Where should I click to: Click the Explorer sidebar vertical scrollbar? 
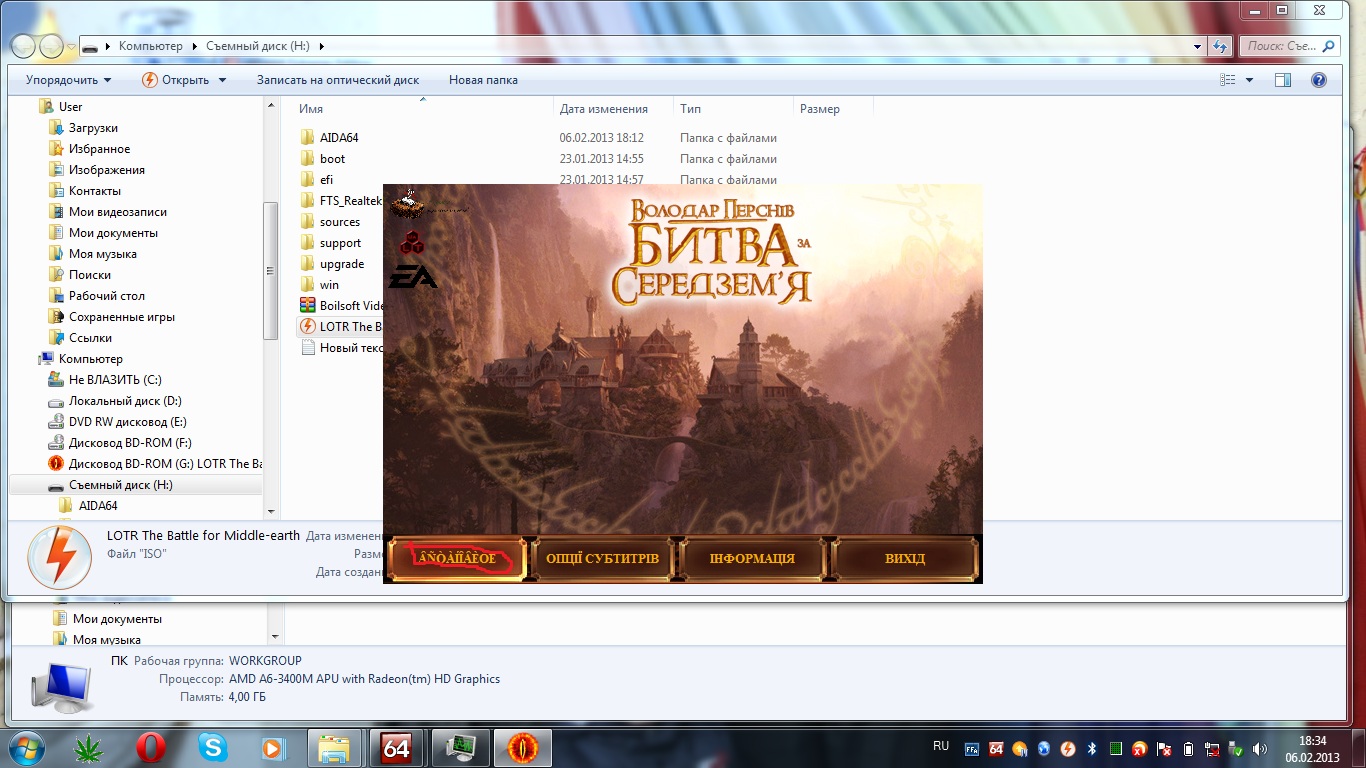pos(270,270)
